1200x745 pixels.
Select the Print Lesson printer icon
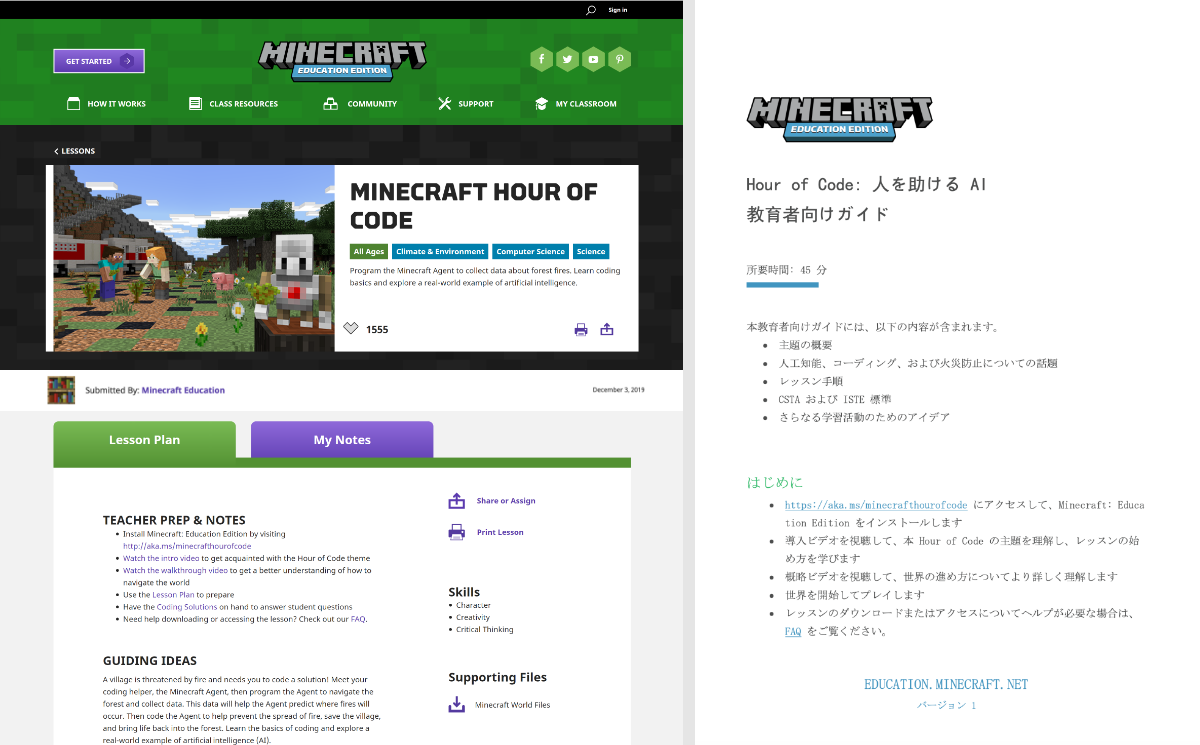tap(458, 531)
